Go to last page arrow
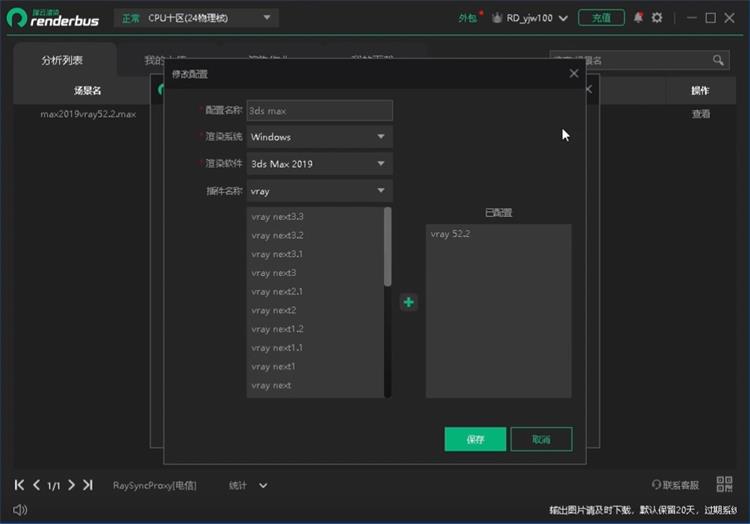The image size is (750, 524). click(x=88, y=485)
